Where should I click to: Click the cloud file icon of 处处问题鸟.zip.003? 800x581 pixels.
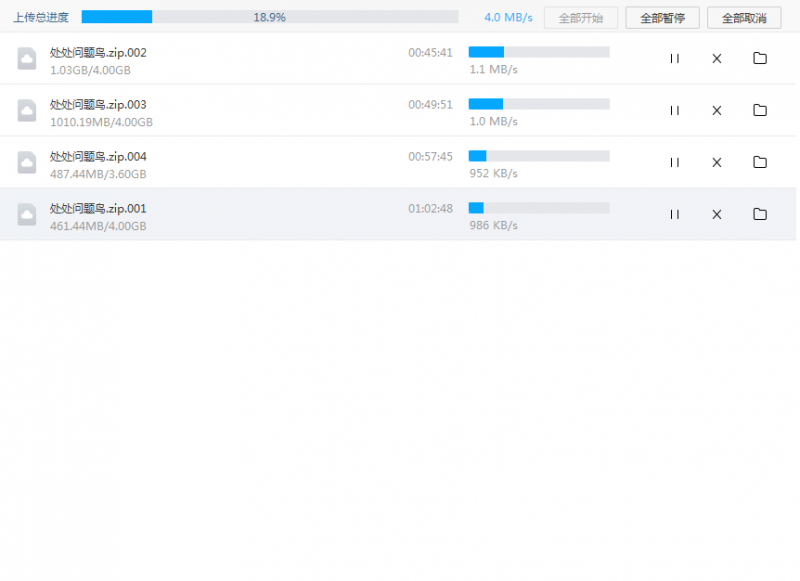27,111
